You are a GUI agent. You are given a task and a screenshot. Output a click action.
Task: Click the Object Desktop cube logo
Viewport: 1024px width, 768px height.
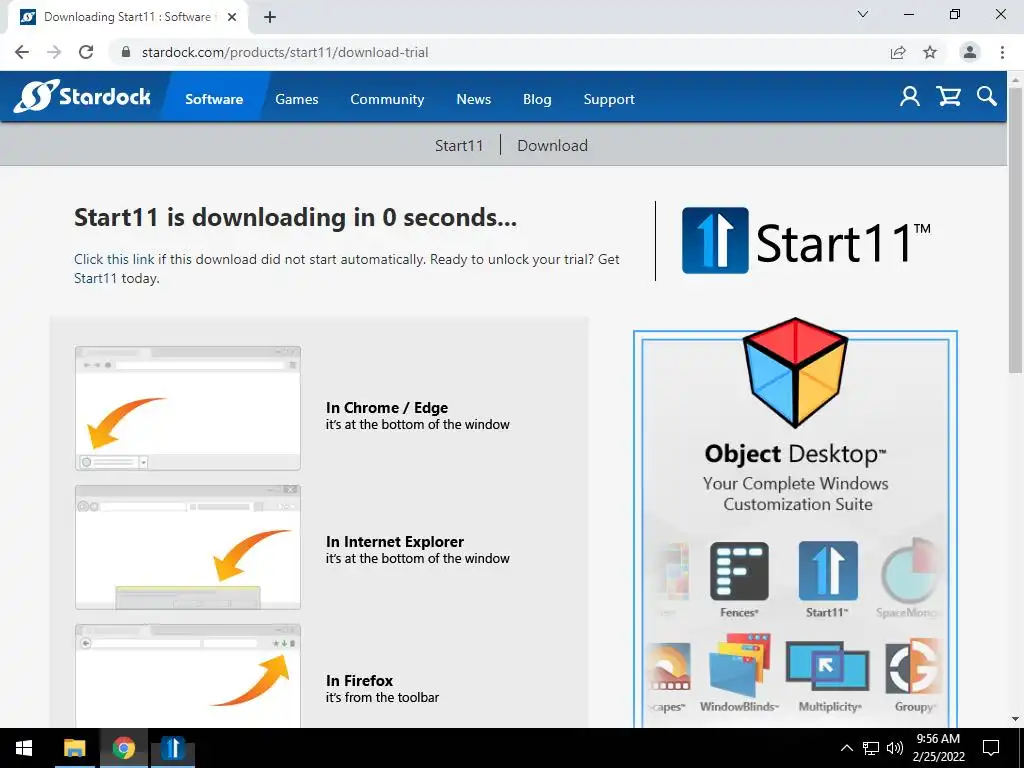point(795,373)
